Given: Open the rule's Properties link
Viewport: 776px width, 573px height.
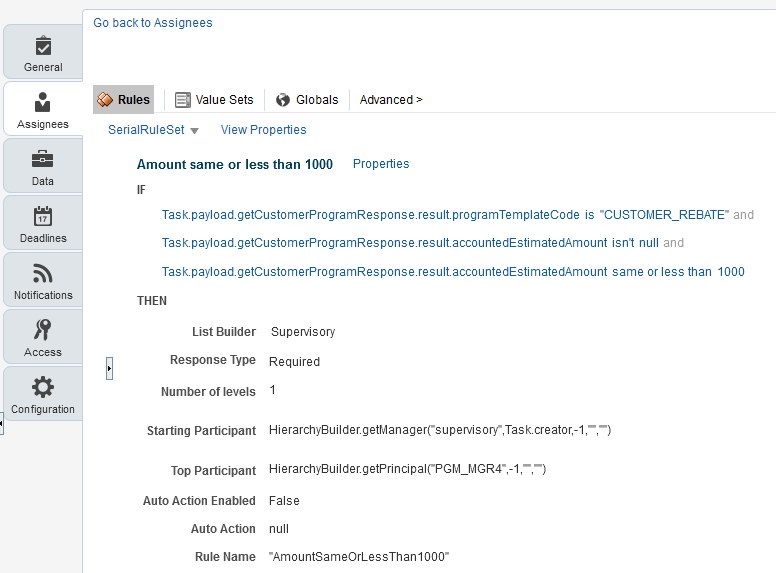Looking at the screenshot, I should pyautogui.click(x=381, y=164).
